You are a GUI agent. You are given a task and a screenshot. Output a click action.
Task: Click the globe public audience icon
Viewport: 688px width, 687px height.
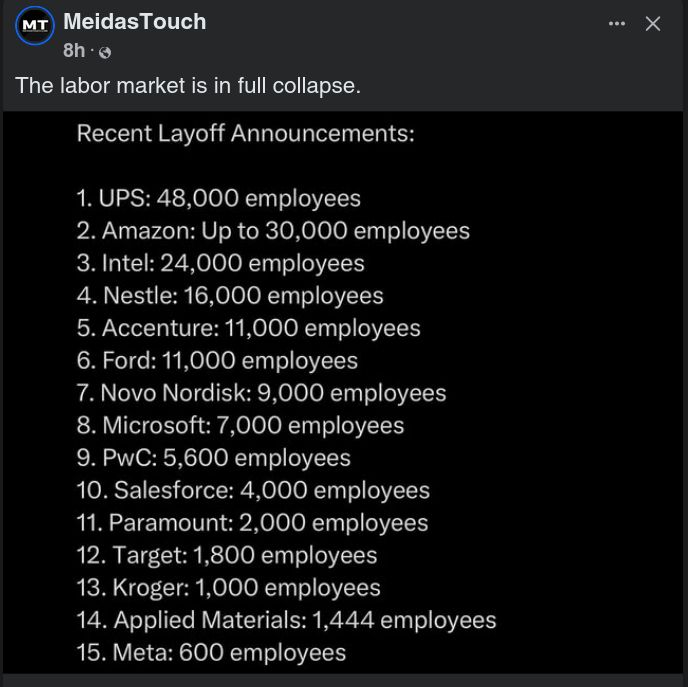pyautogui.click(x=105, y=52)
